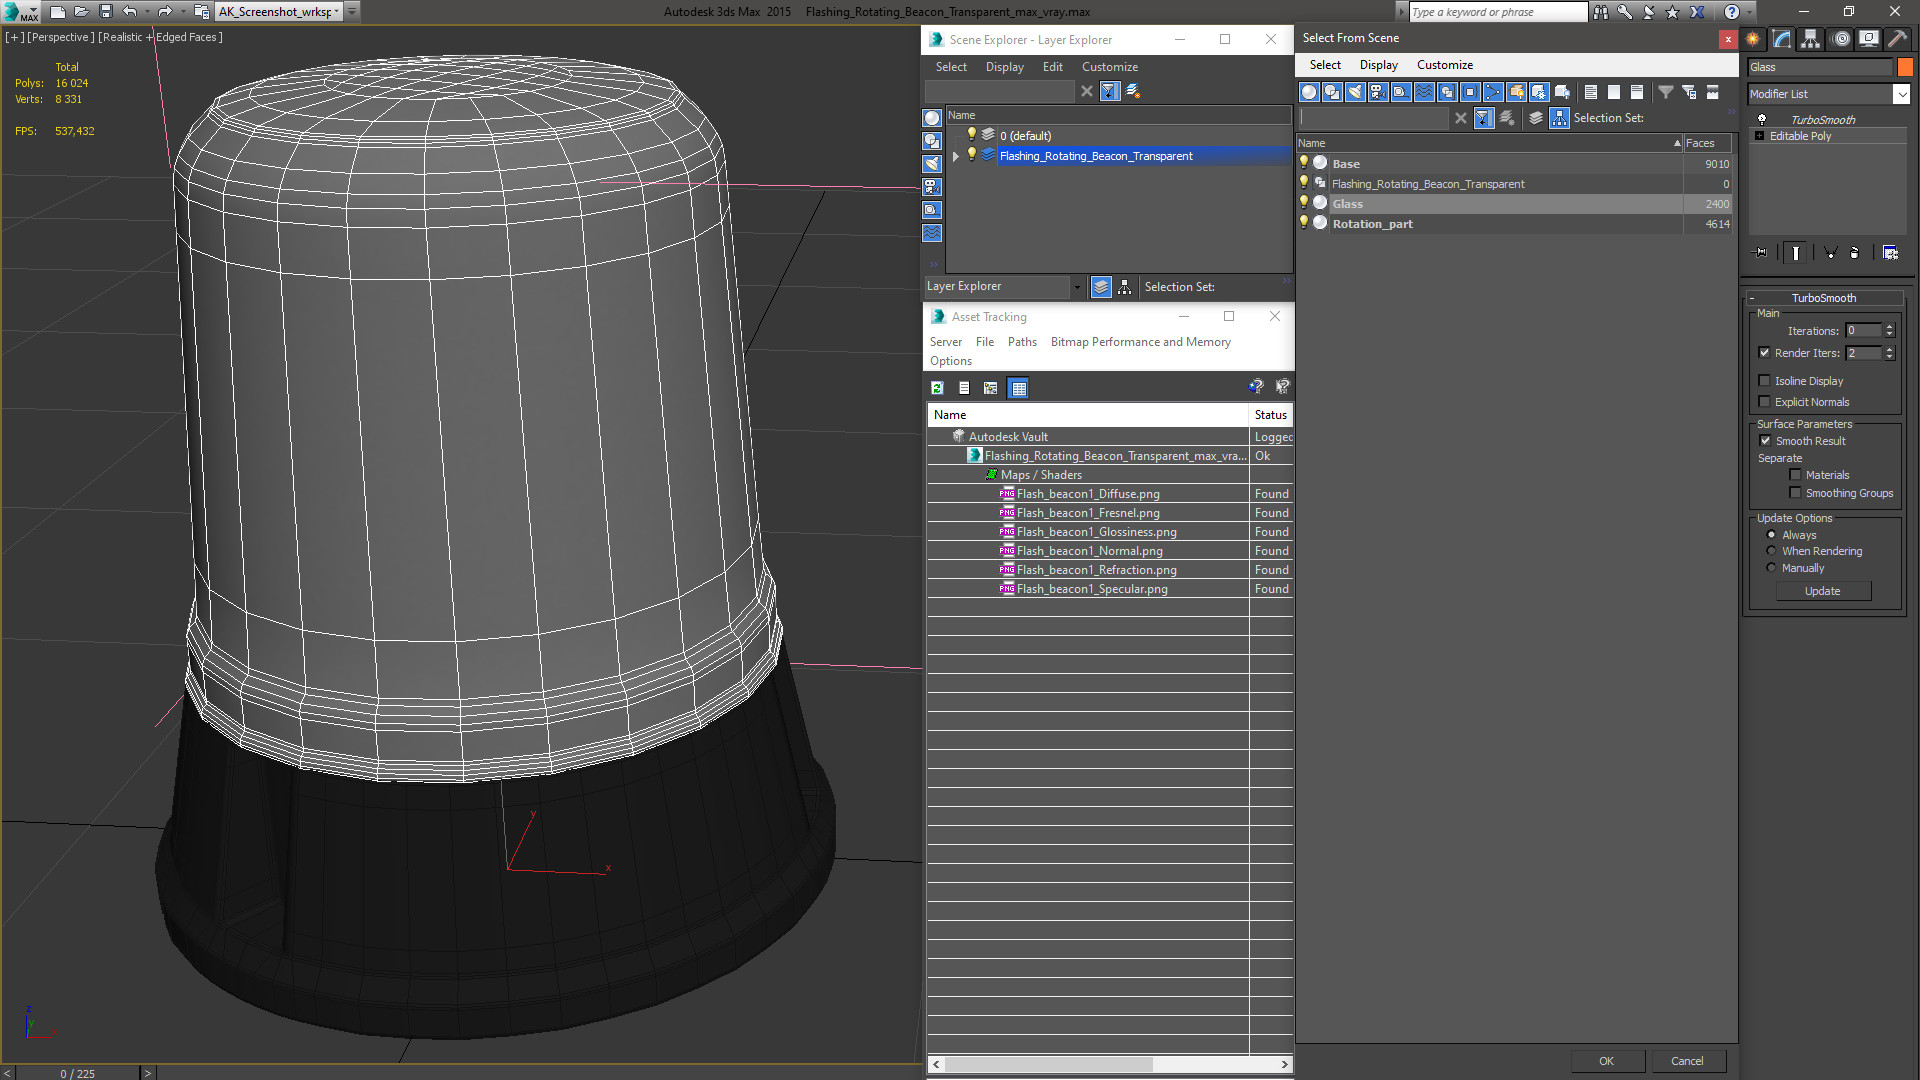
Task: Open the Modify command panel tab
Action: click(x=1782, y=39)
